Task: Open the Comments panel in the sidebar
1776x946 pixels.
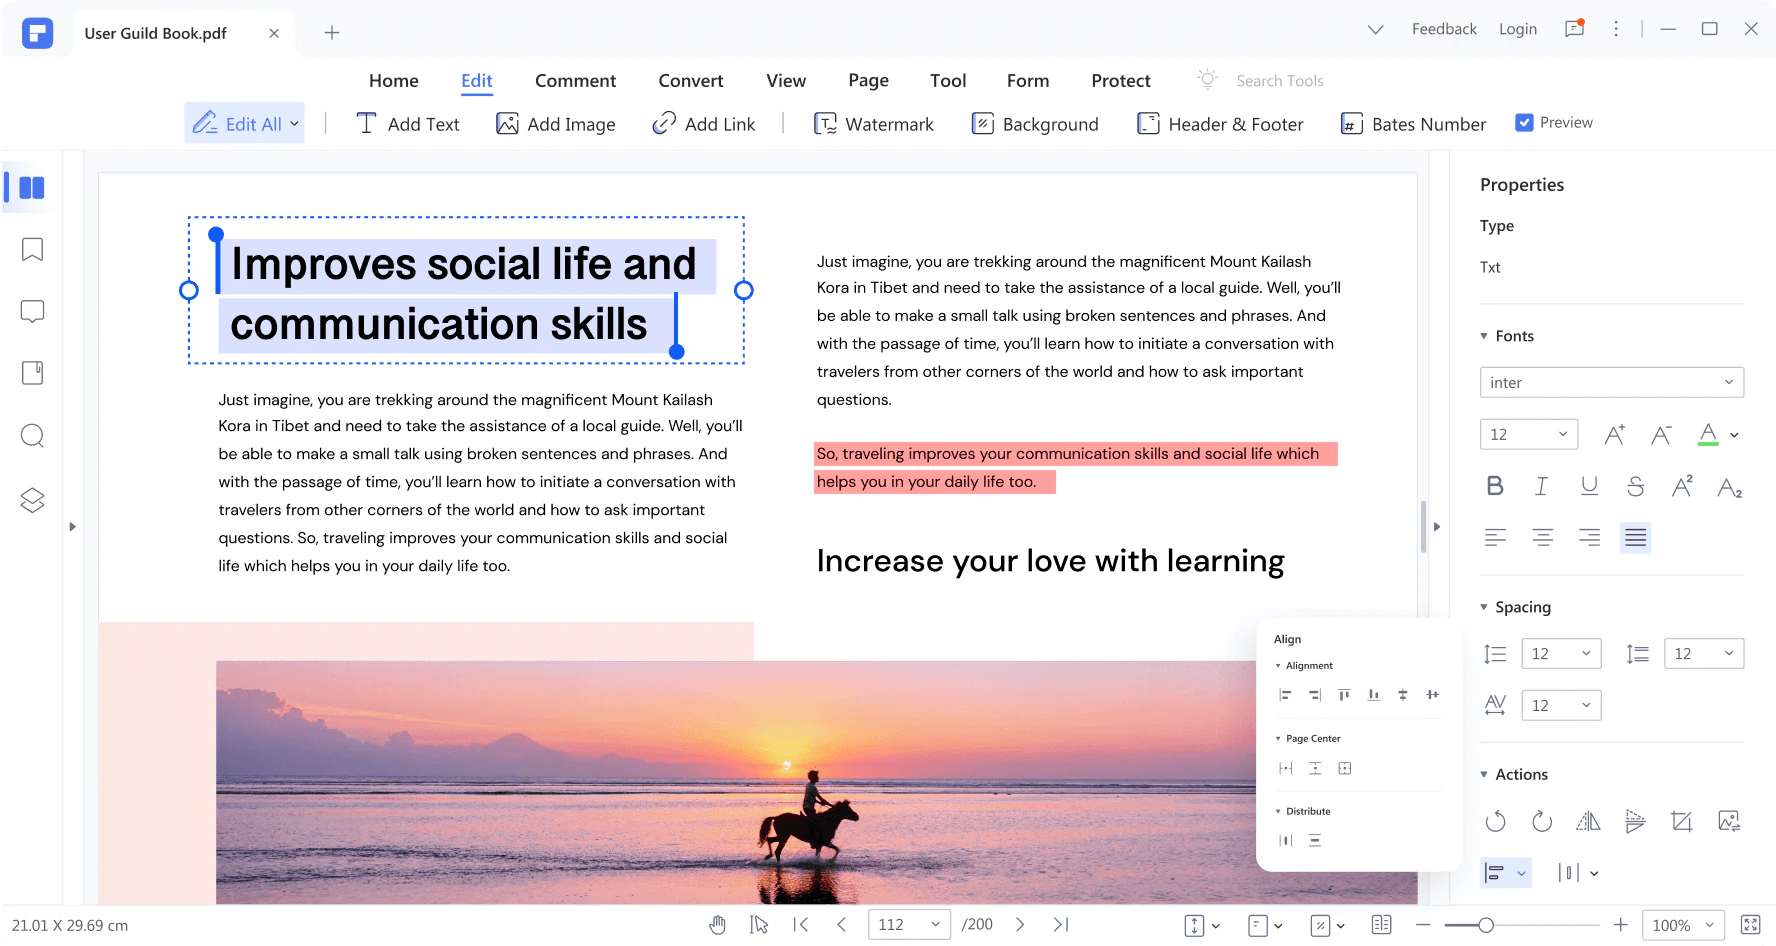Action: tap(31, 311)
